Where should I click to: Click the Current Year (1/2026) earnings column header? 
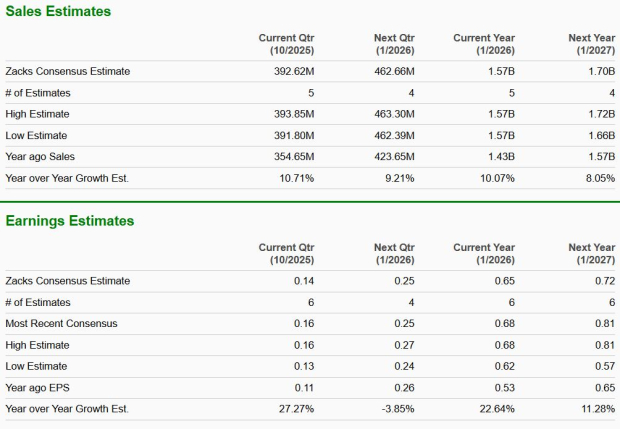click(484, 253)
